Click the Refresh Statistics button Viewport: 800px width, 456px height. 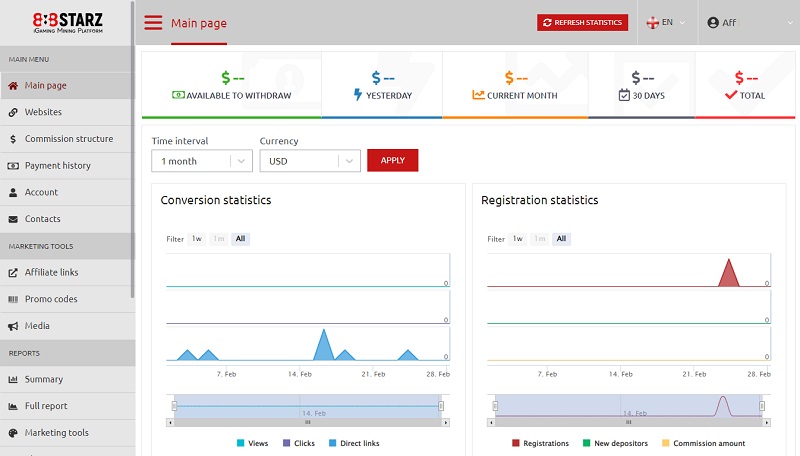coord(582,22)
